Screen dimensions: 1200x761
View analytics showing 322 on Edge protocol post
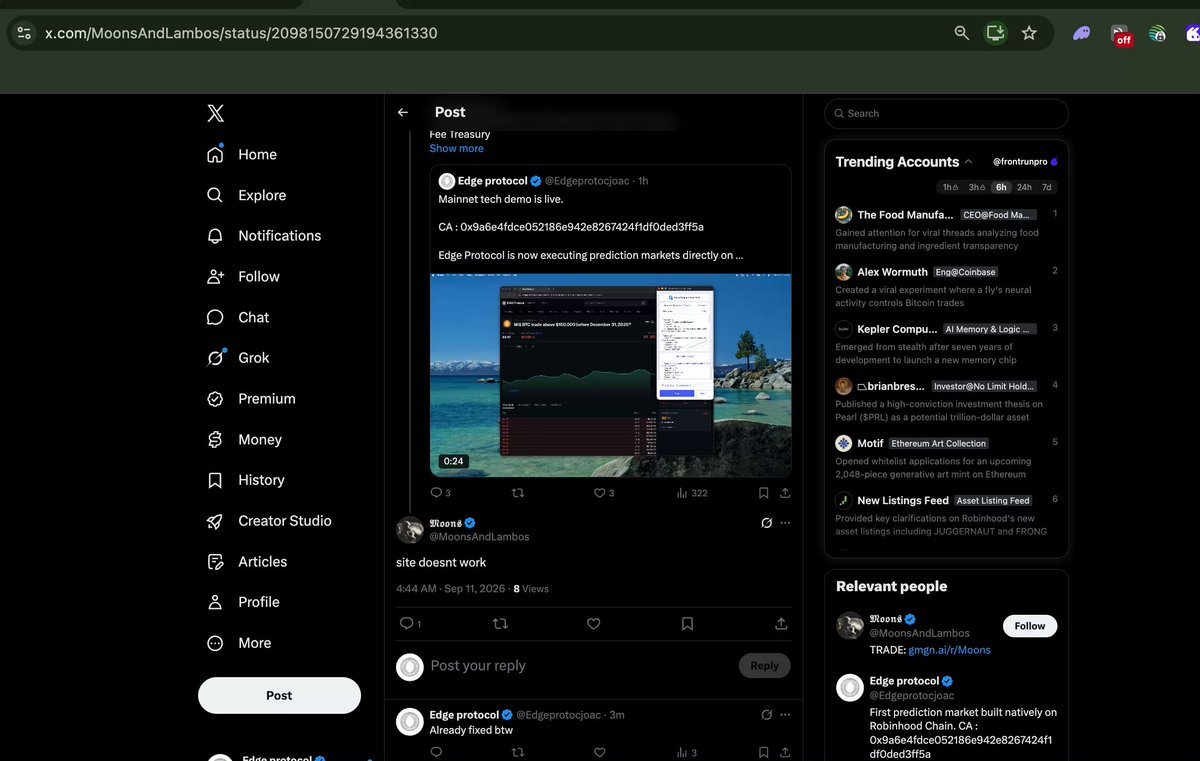click(692, 493)
